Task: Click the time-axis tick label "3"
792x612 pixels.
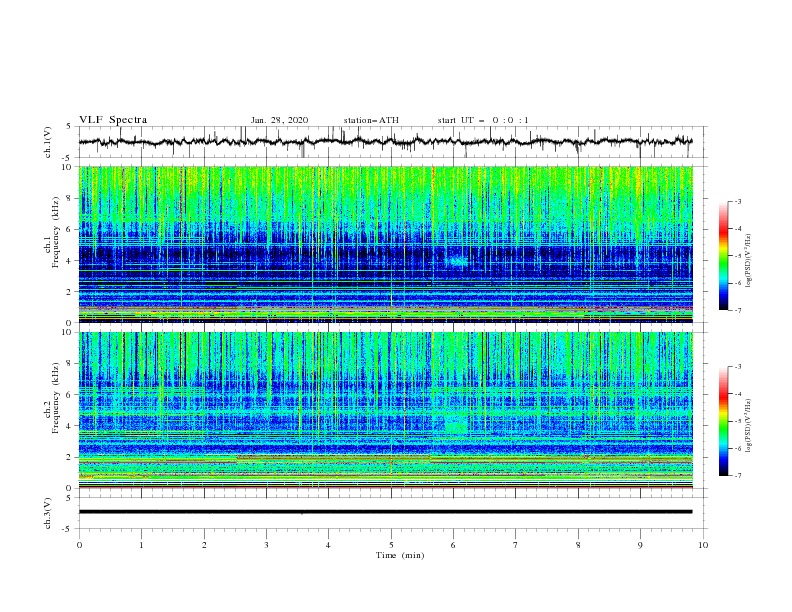Action: 266,545
